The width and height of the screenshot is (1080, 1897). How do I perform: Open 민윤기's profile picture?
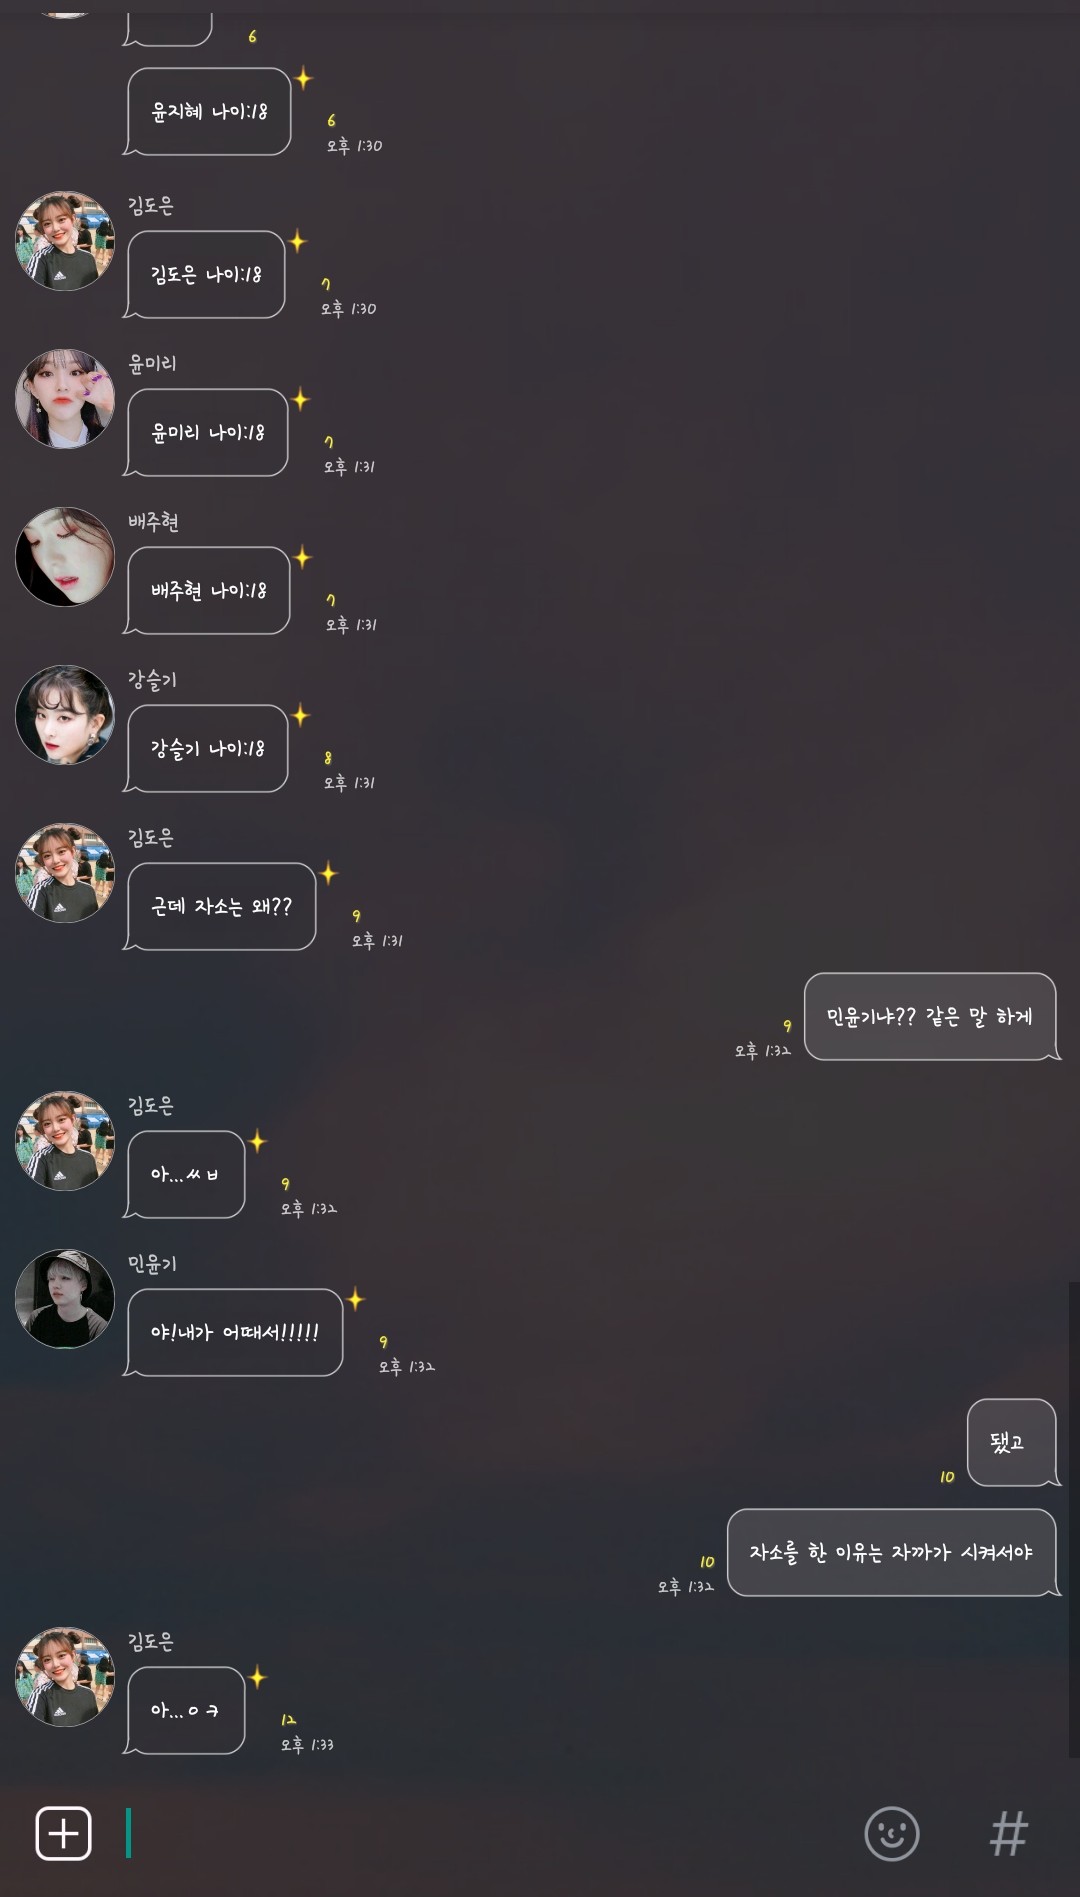tap(65, 1299)
